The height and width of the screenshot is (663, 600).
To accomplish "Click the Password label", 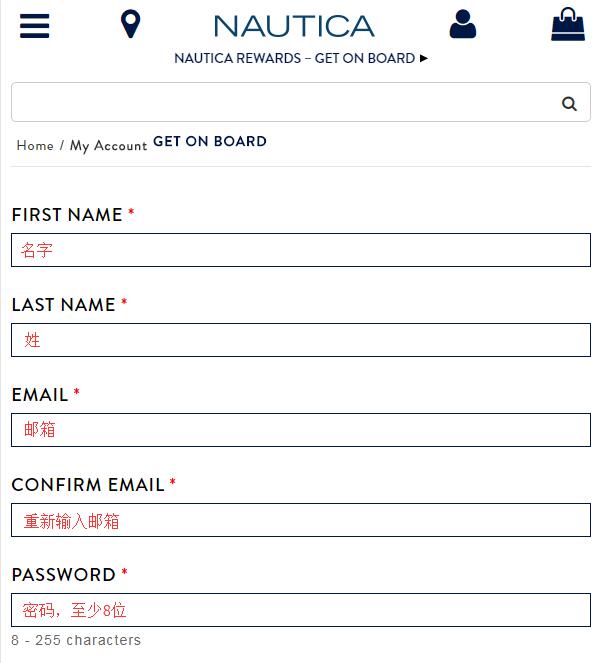I will [x=64, y=575].
